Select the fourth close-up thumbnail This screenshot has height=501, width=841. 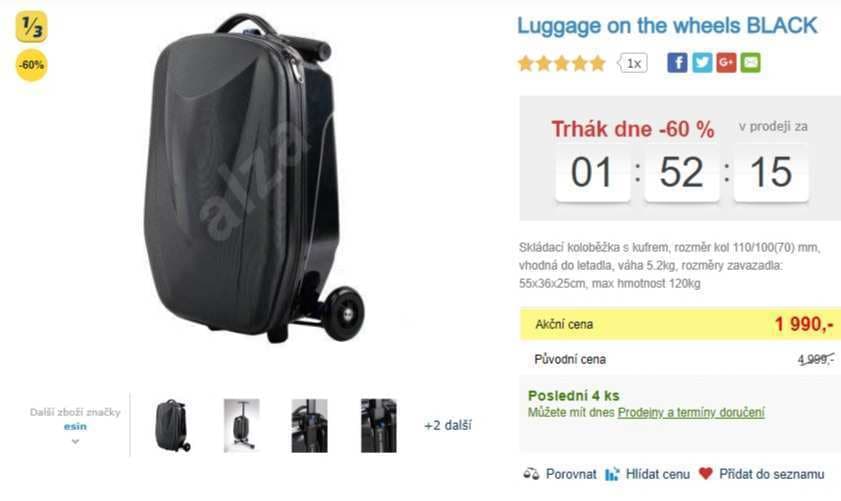click(x=379, y=425)
